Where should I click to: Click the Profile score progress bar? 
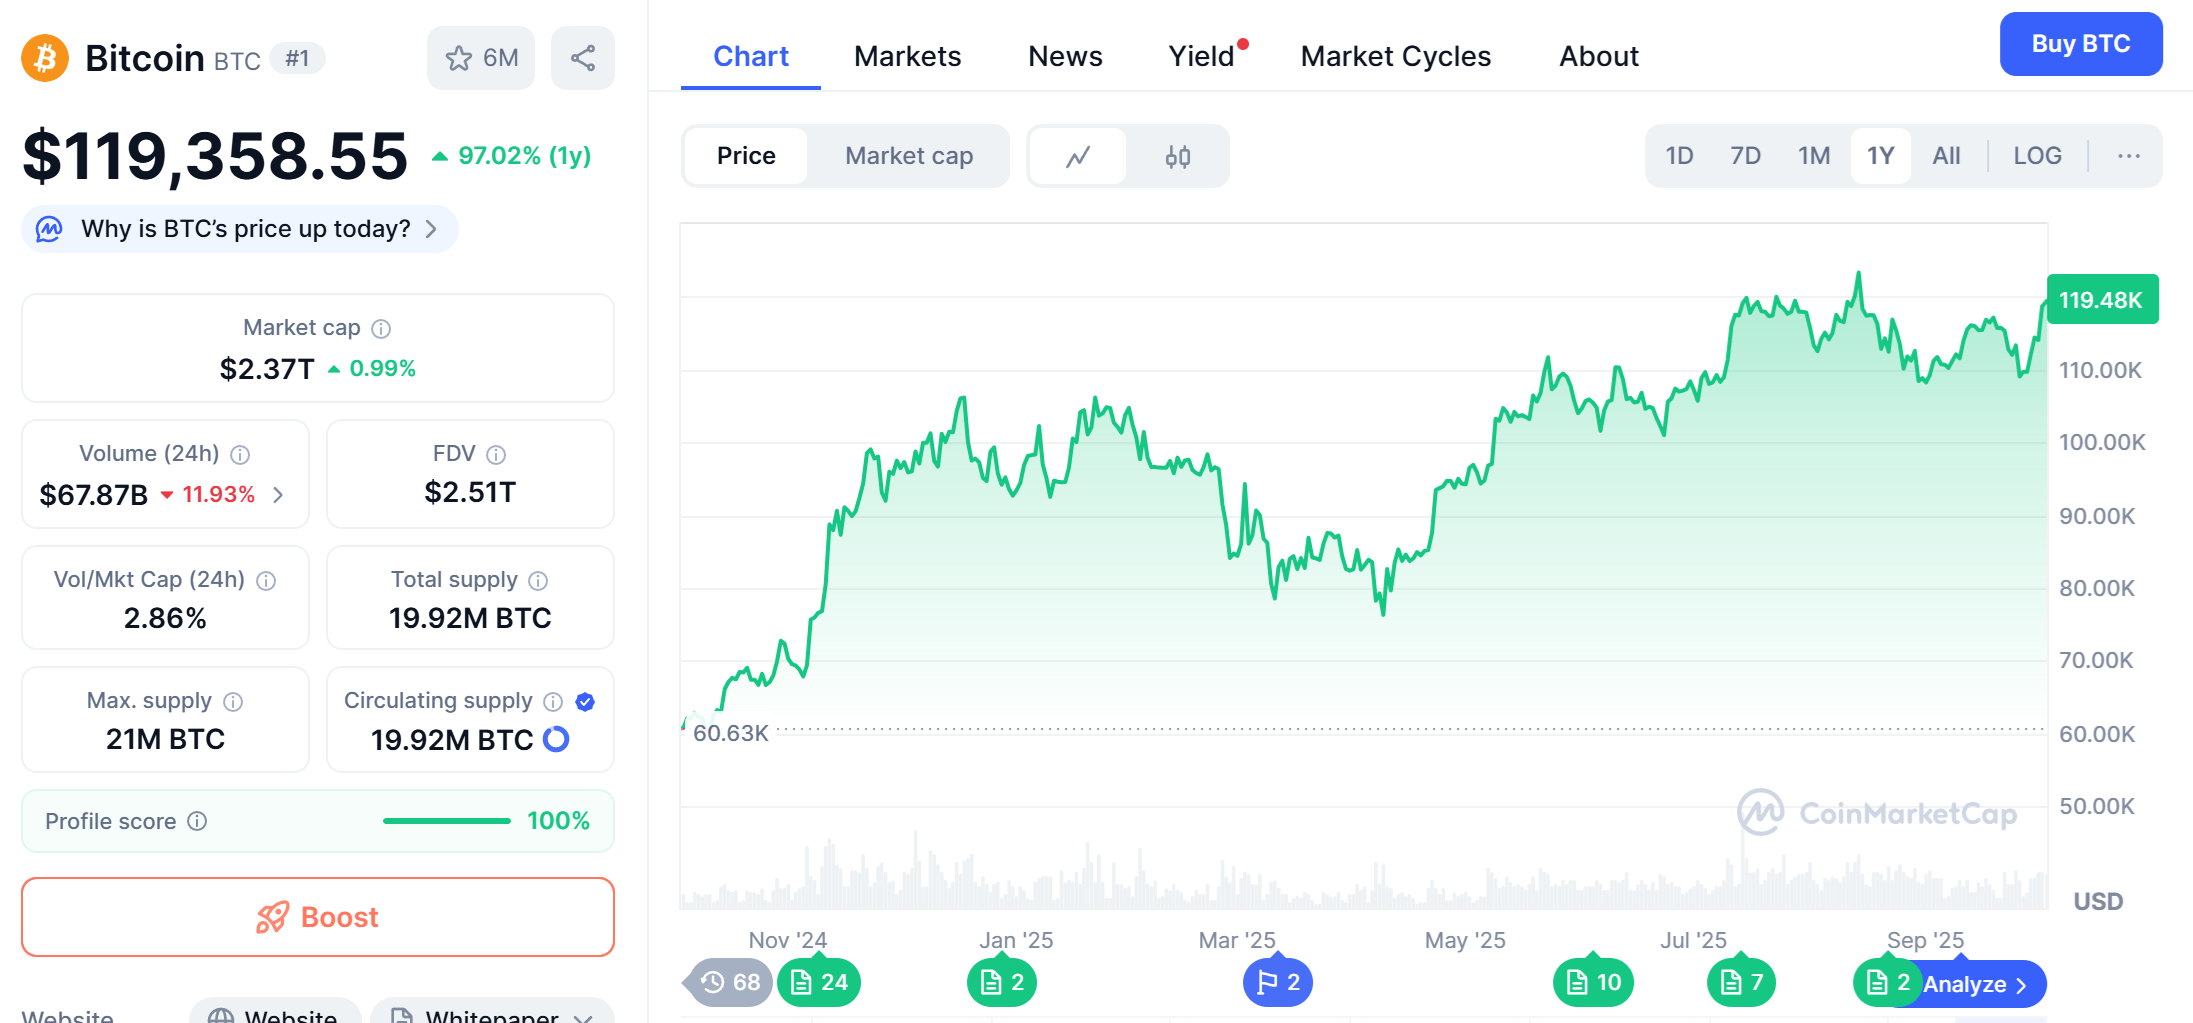(446, 821)
